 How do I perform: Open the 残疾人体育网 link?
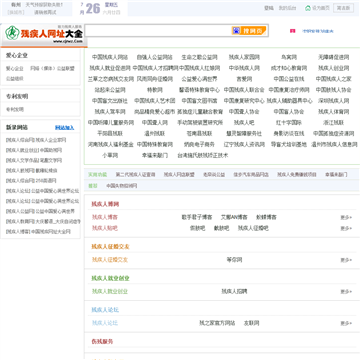(333, 112)
